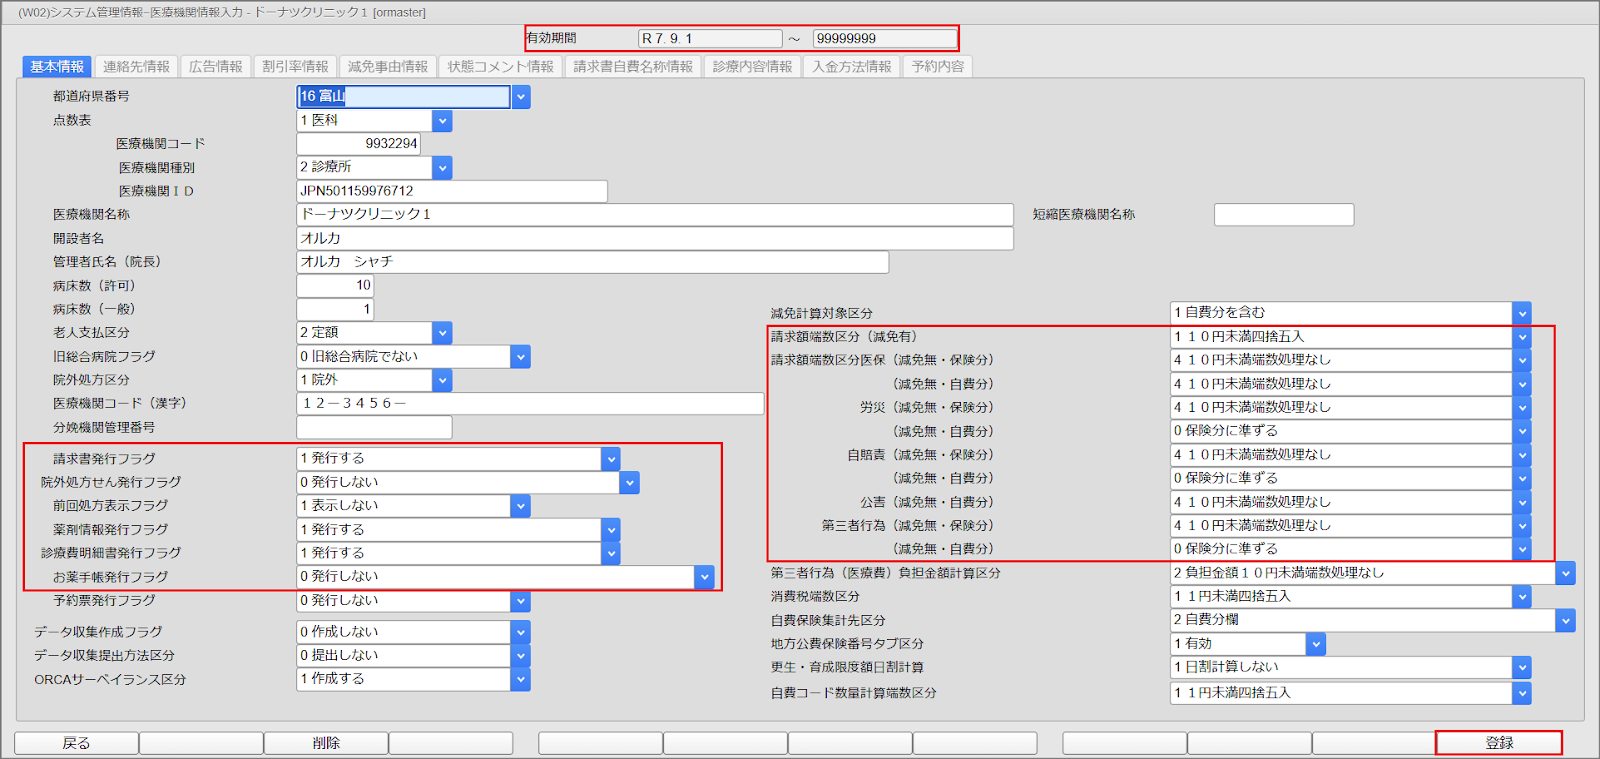Open the 予約票発行フラグ dropdown
The height and width of the screenshot is (759, 1600).
pos(521,601)
